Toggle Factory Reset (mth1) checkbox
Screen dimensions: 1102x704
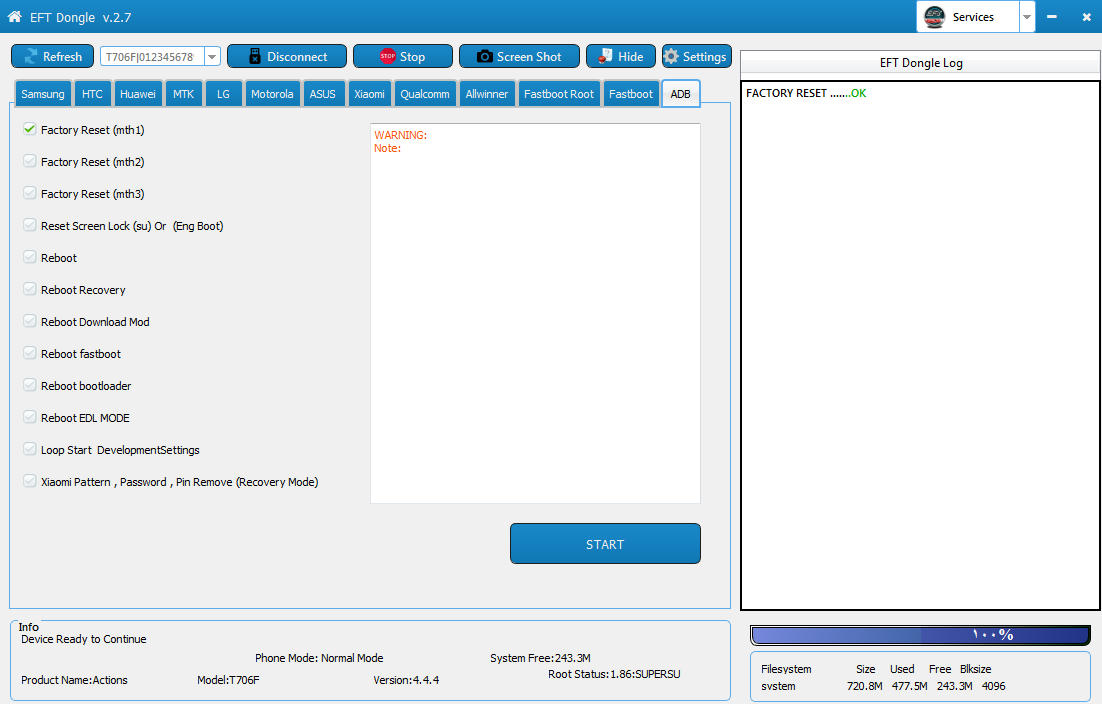coord(30,129)
